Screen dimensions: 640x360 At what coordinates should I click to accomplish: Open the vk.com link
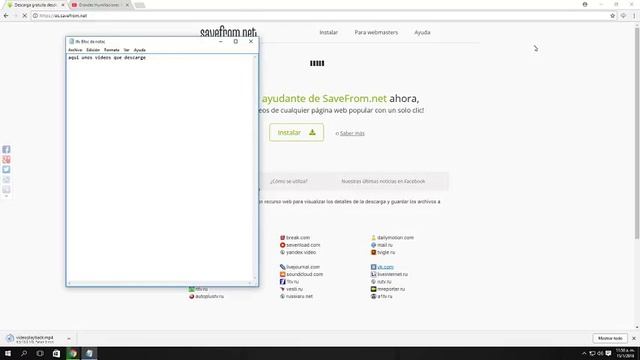[385, 267]
